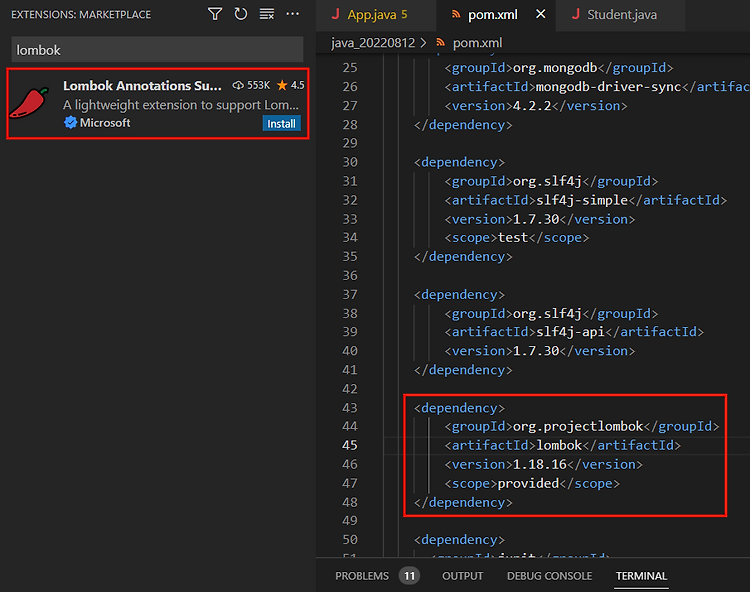Click the Lombok red chili pepper icon
The image size is (750, 592).
29,103
